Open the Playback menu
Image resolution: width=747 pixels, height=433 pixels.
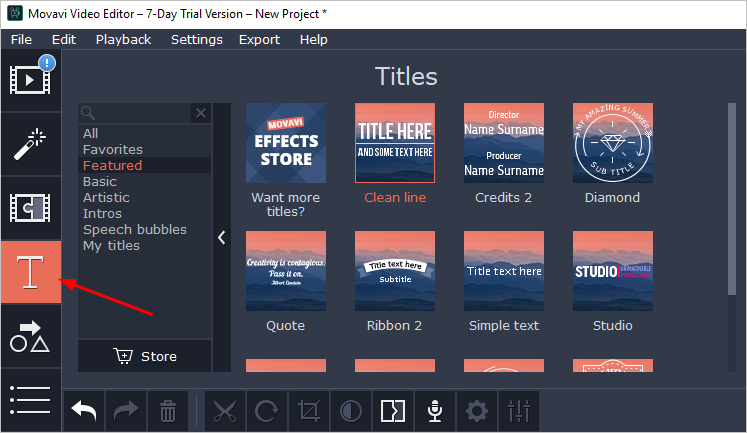point(123,40)
